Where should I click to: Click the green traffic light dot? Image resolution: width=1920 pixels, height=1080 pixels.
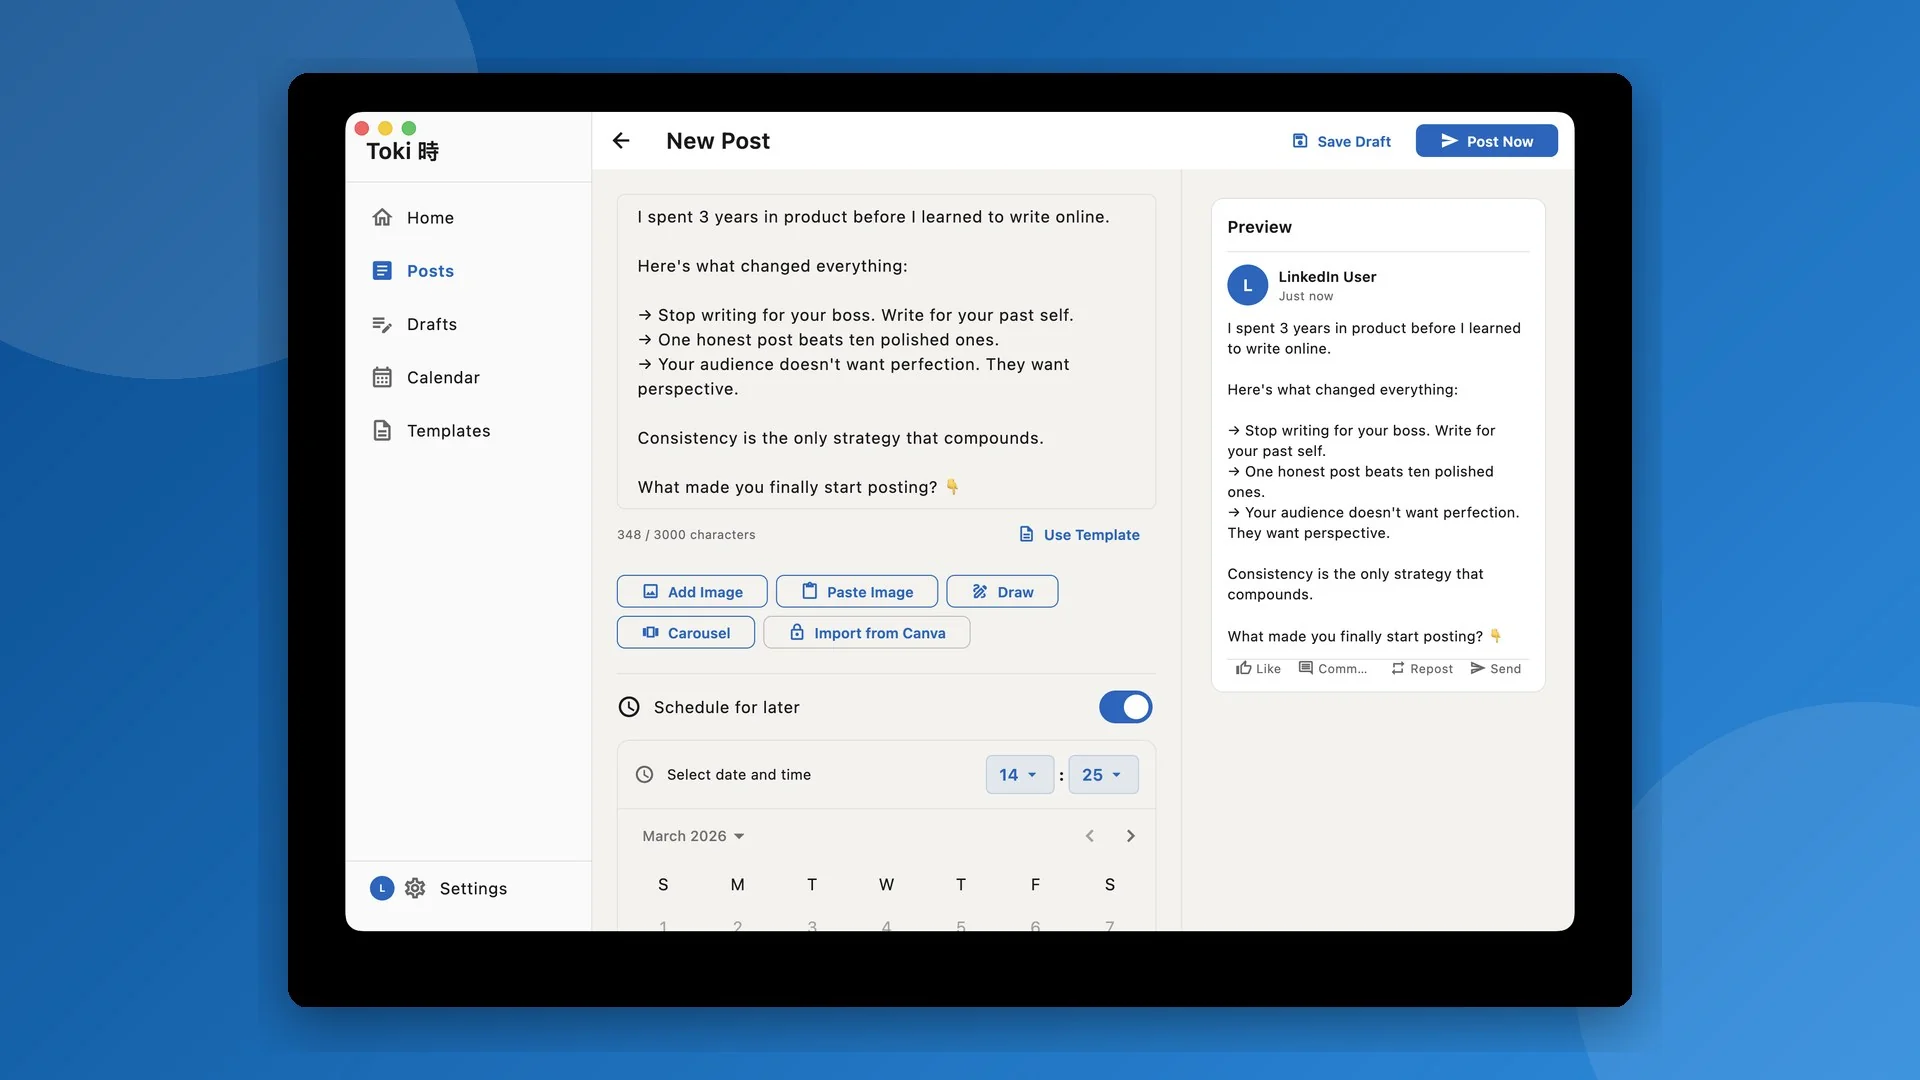(x=409, y=128)
